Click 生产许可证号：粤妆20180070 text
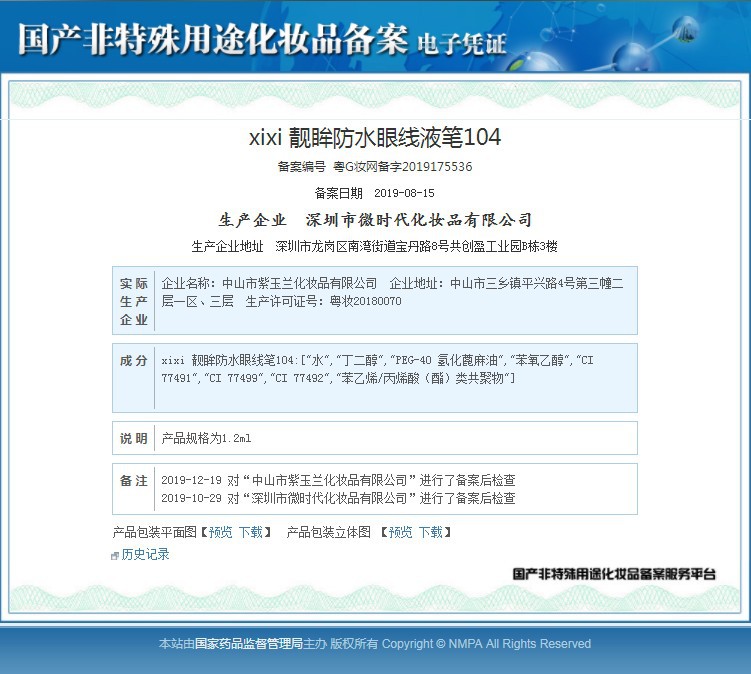The height and width of the screenshot is (674, 751). (x=323, y=301)
